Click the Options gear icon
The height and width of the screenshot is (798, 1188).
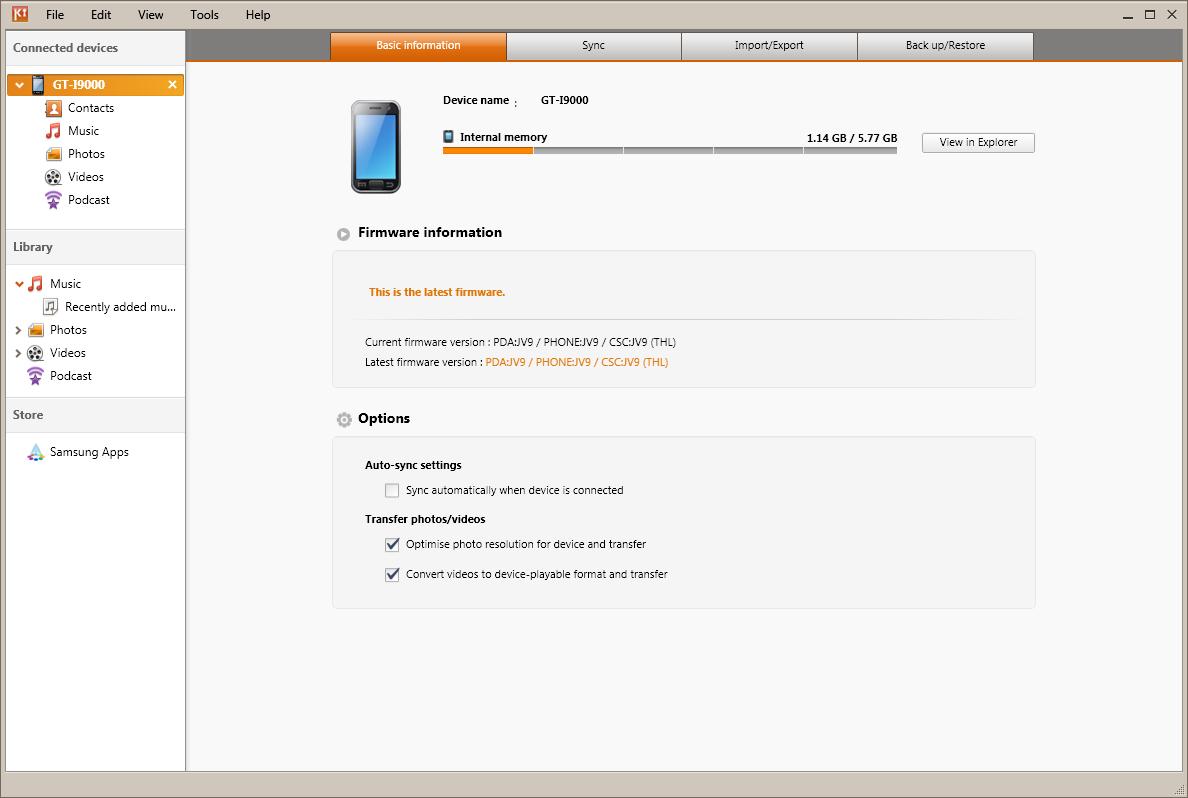coord(344,419)
